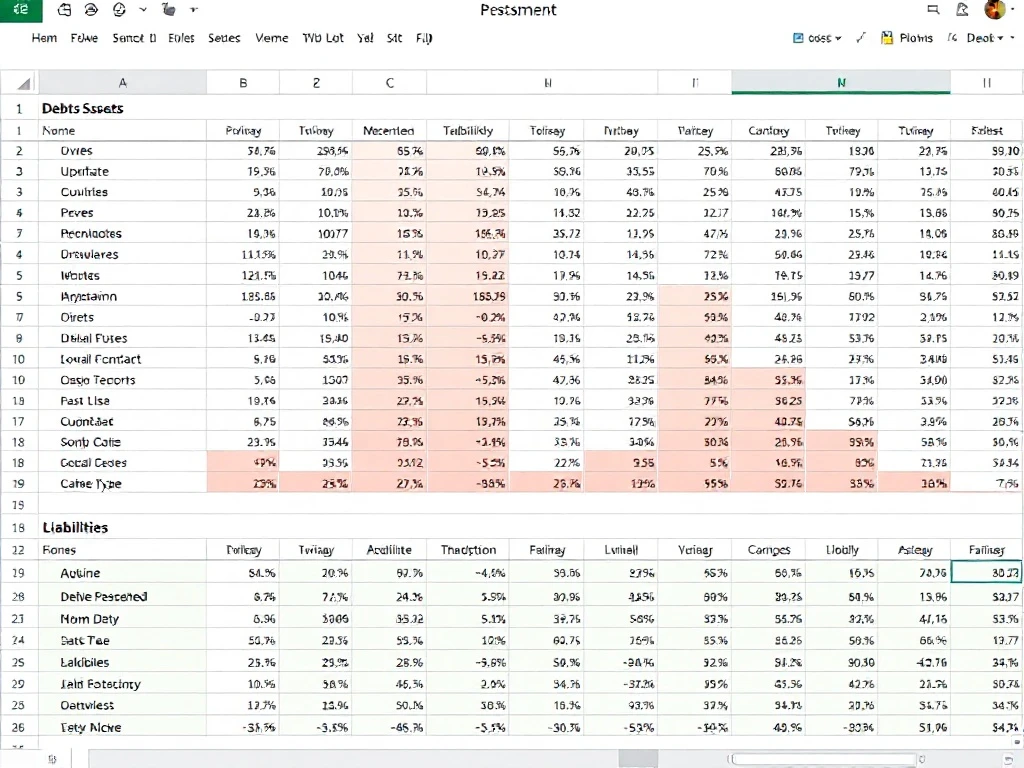This screenshot has width=1024, height=768.
Task: Open the Hem menu tab
Action: click(44, 38)
